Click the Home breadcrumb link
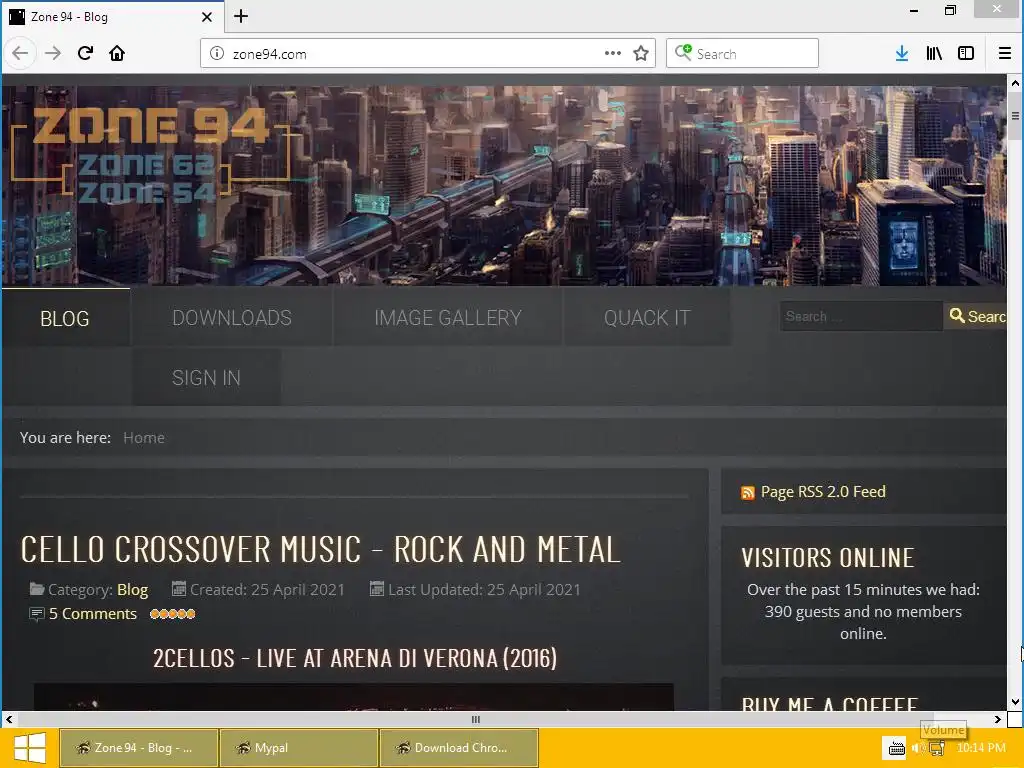The width and height of the screenshot is (1024, 768). coord(144,438)
